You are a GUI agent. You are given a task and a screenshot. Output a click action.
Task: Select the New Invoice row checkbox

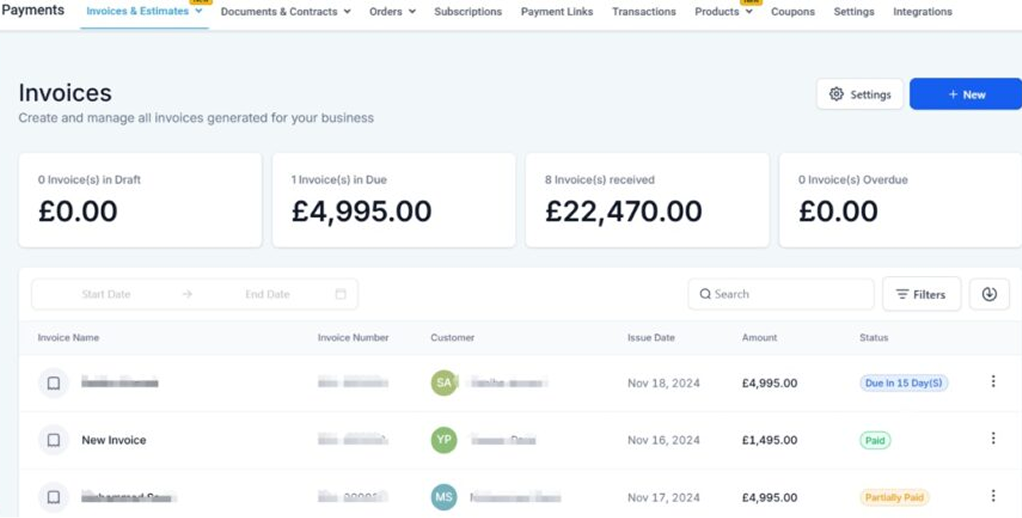click(54, 440)
